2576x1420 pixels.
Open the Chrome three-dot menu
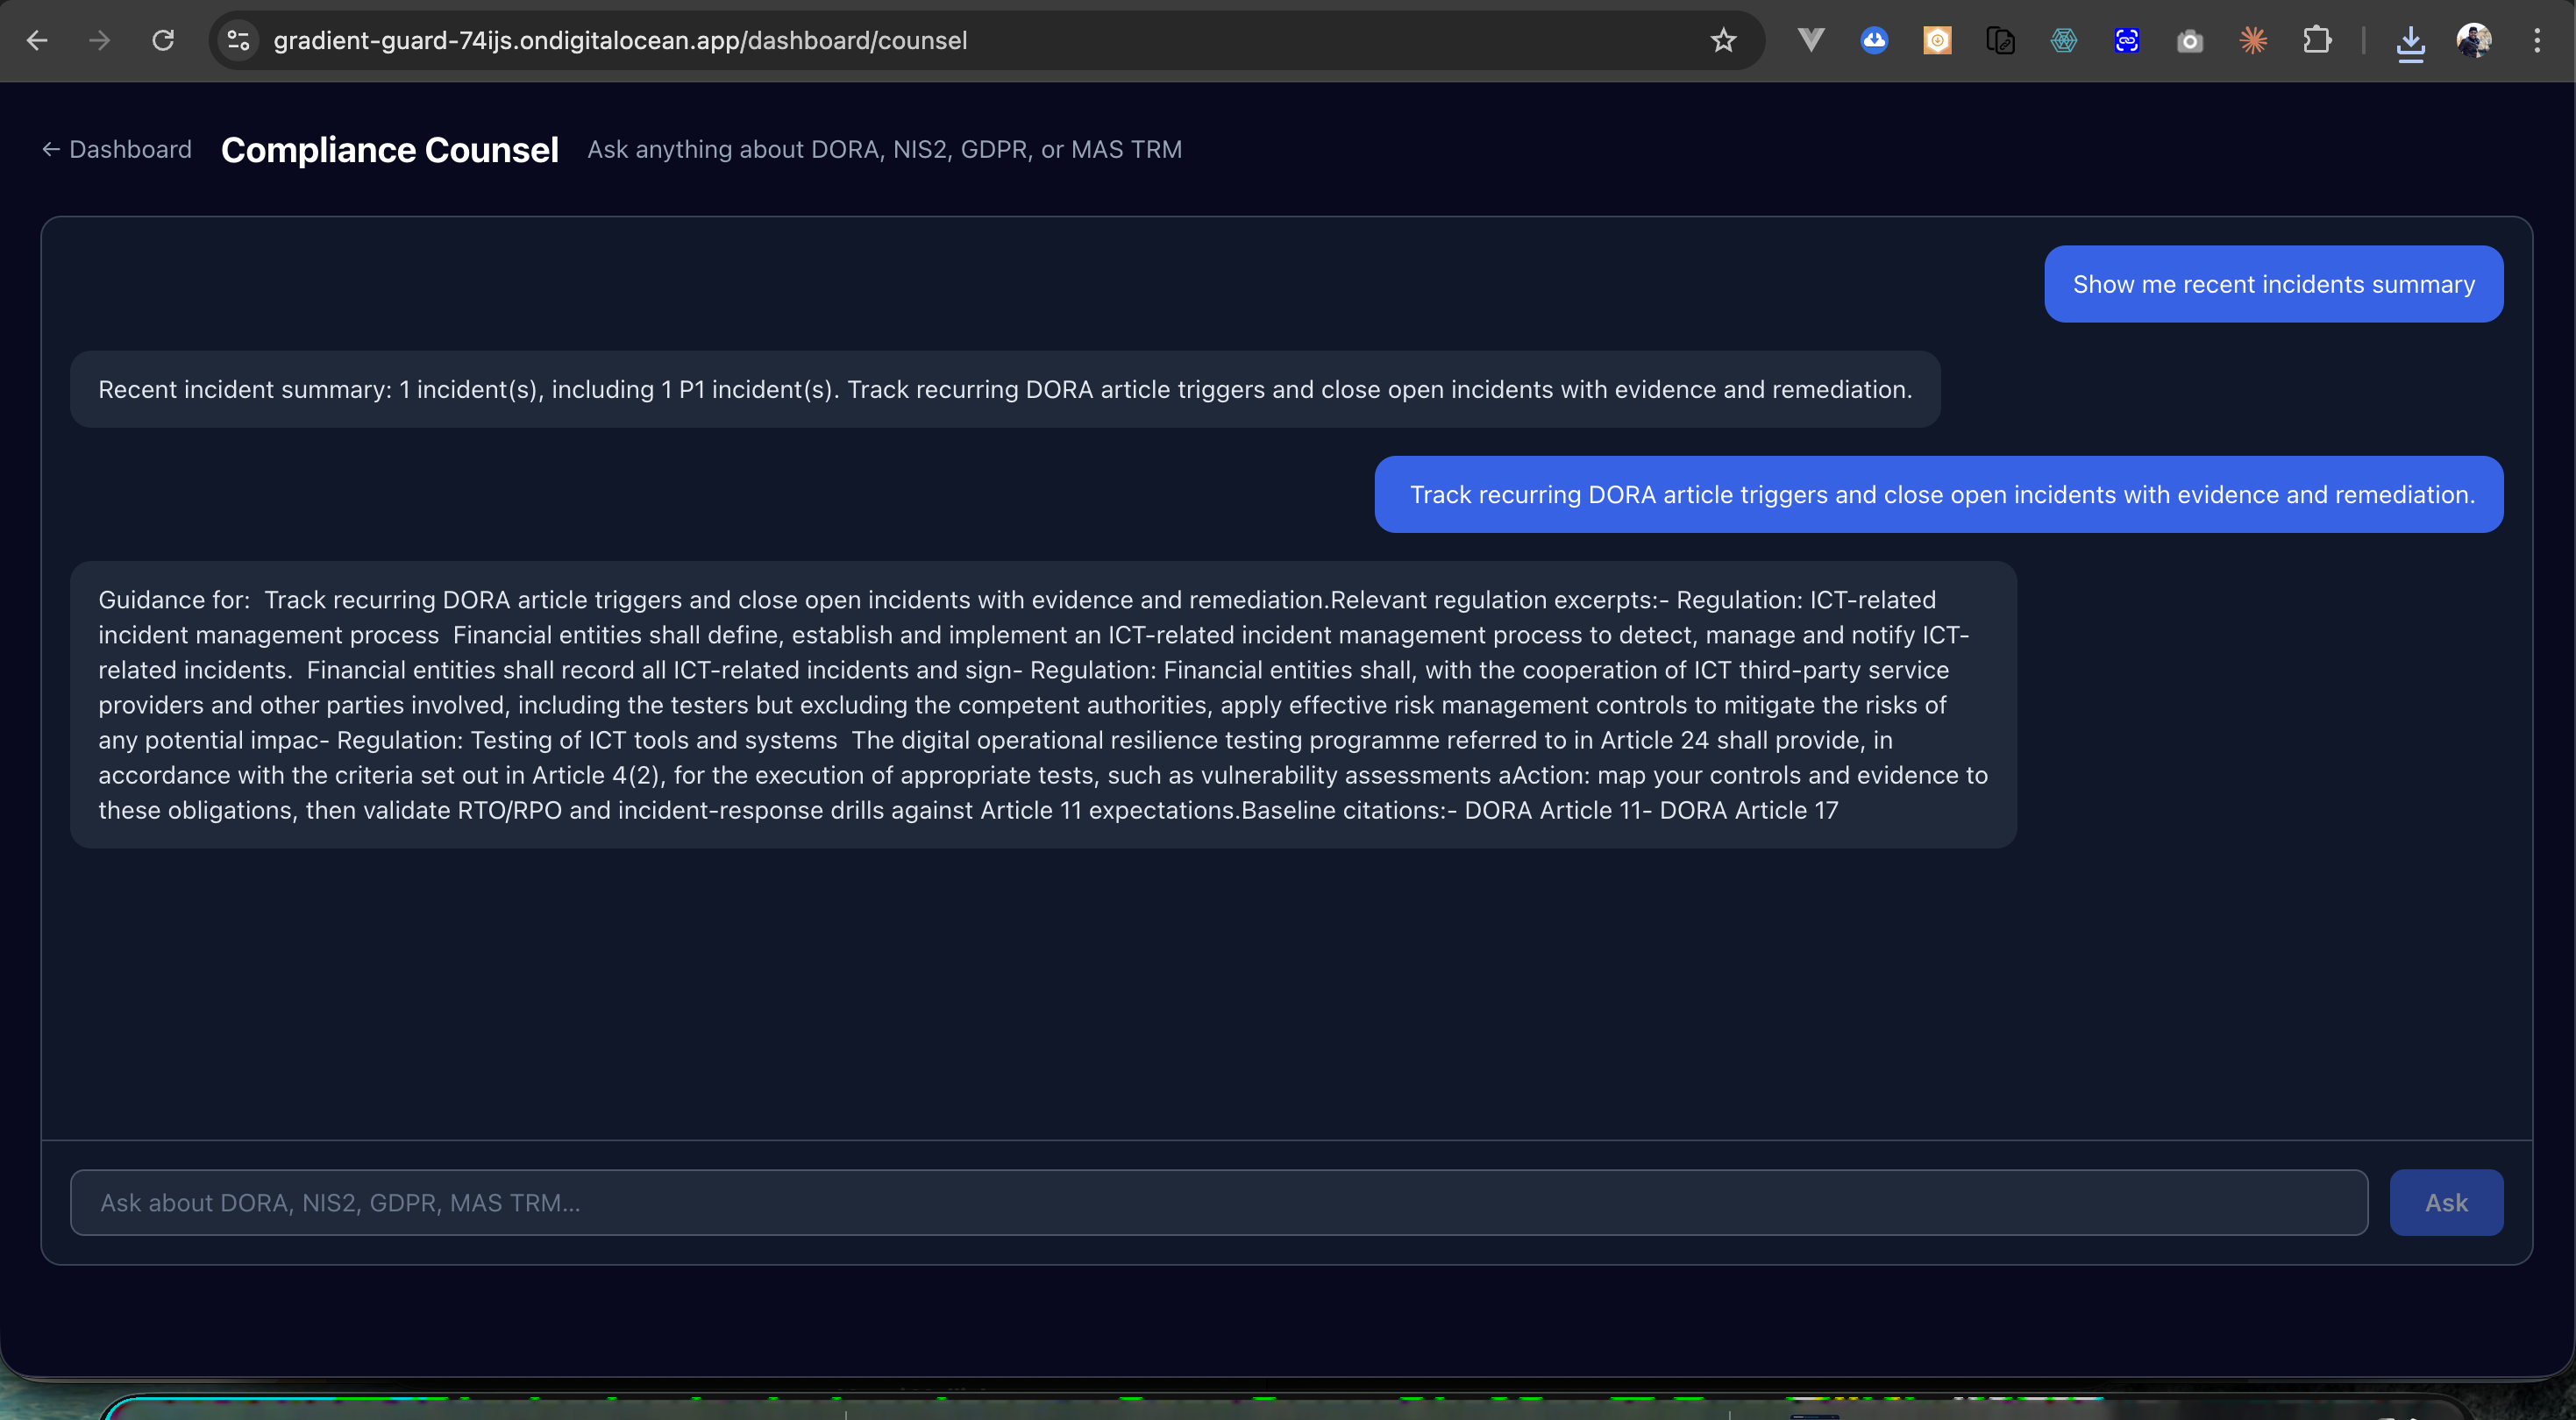tap(2537, 40)
